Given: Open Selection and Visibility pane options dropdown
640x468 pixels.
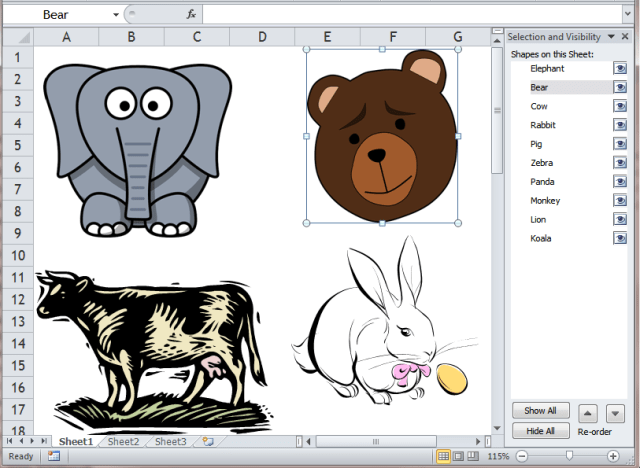Looking at the screenshot, I should click(x=612, y=36).
